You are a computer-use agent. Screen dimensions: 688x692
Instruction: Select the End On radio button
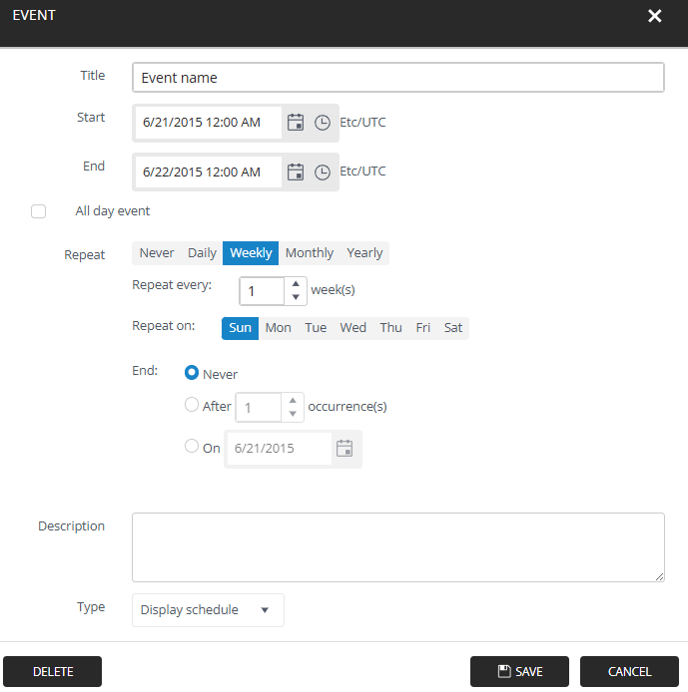(x=192, y=446)
